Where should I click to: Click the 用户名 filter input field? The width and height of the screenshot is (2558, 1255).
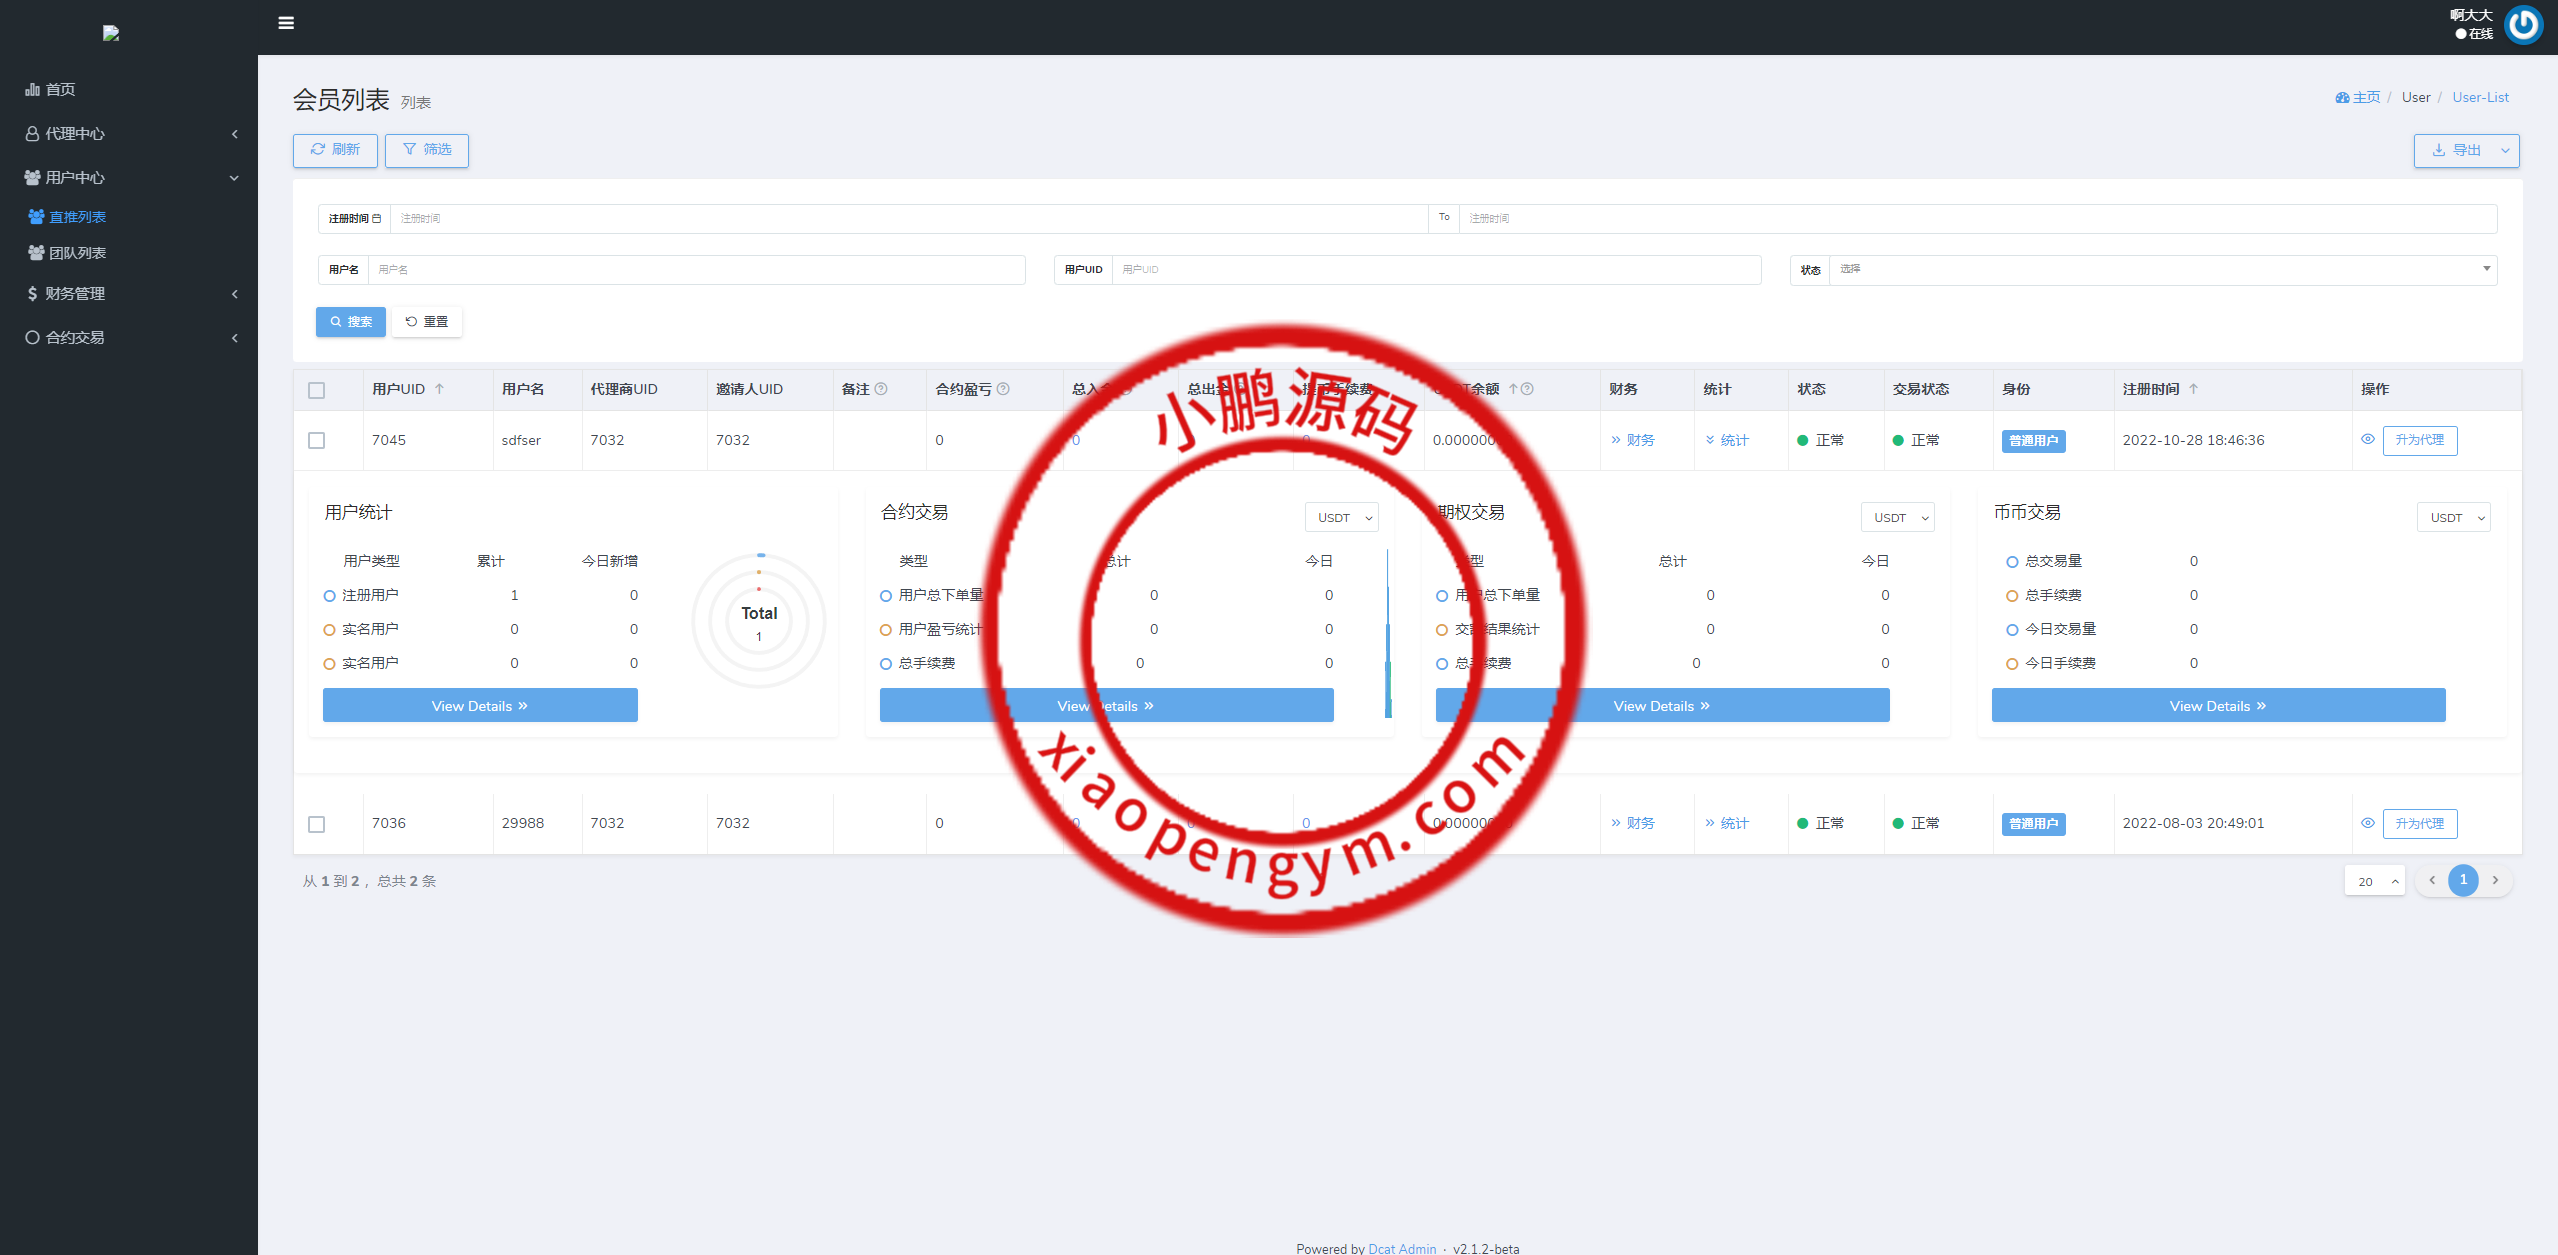pos(696,269)
